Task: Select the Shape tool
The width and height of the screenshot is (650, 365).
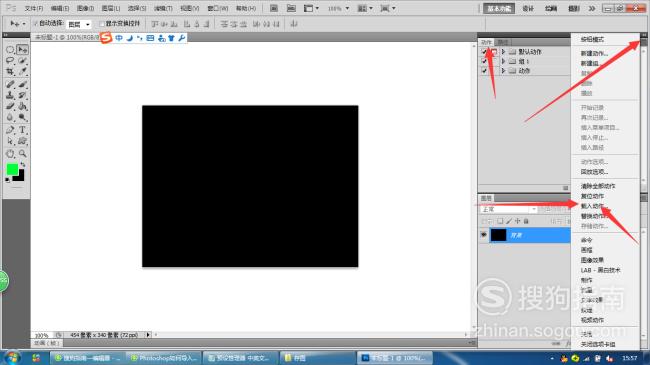Action: [23, 141]
